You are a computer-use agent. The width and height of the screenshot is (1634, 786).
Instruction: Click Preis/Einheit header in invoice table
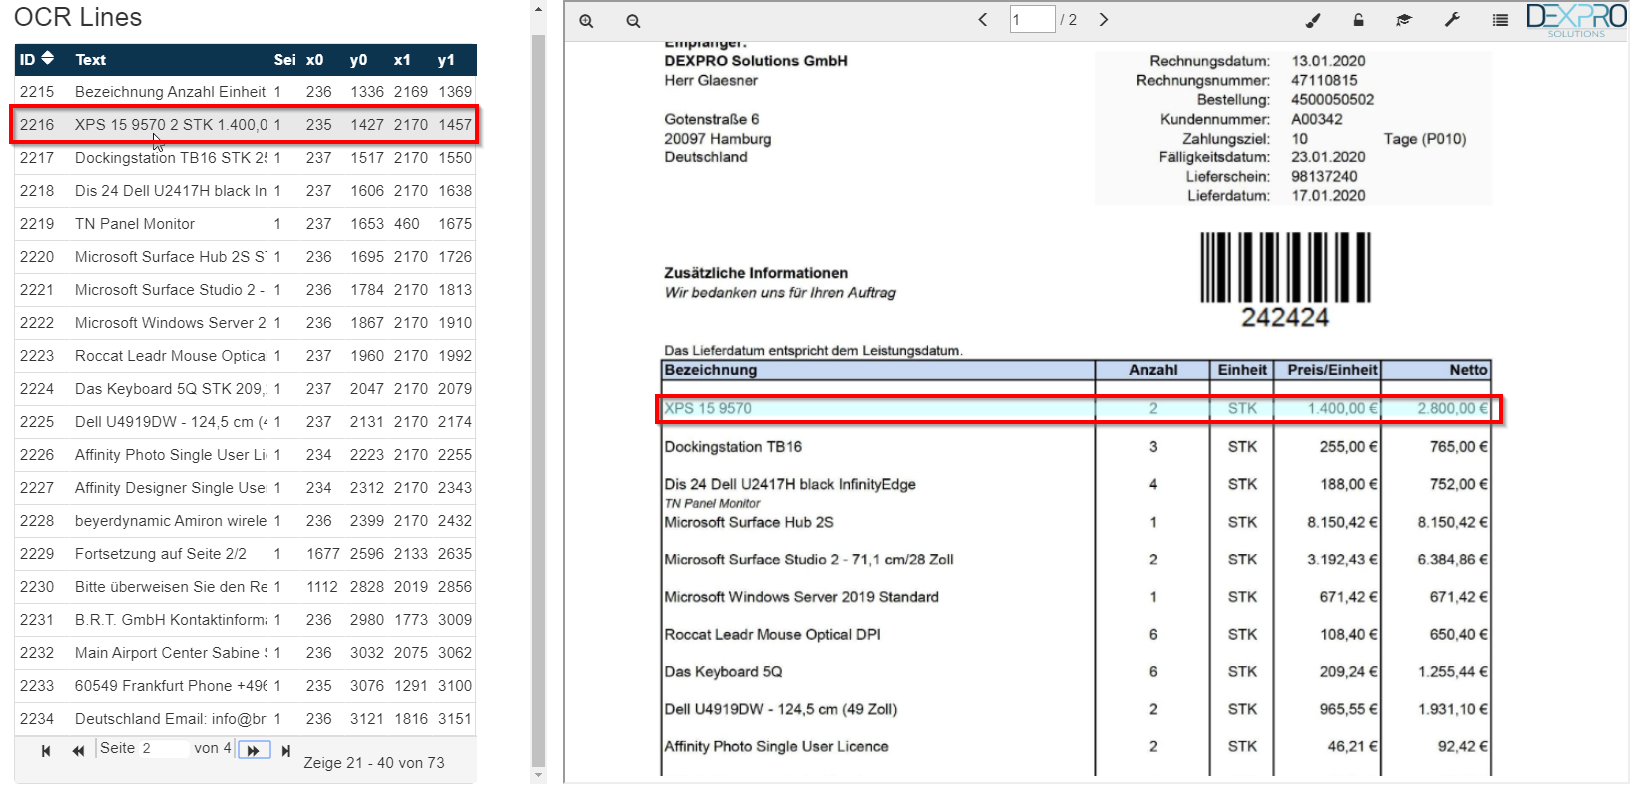click(x=1332, y=370)
